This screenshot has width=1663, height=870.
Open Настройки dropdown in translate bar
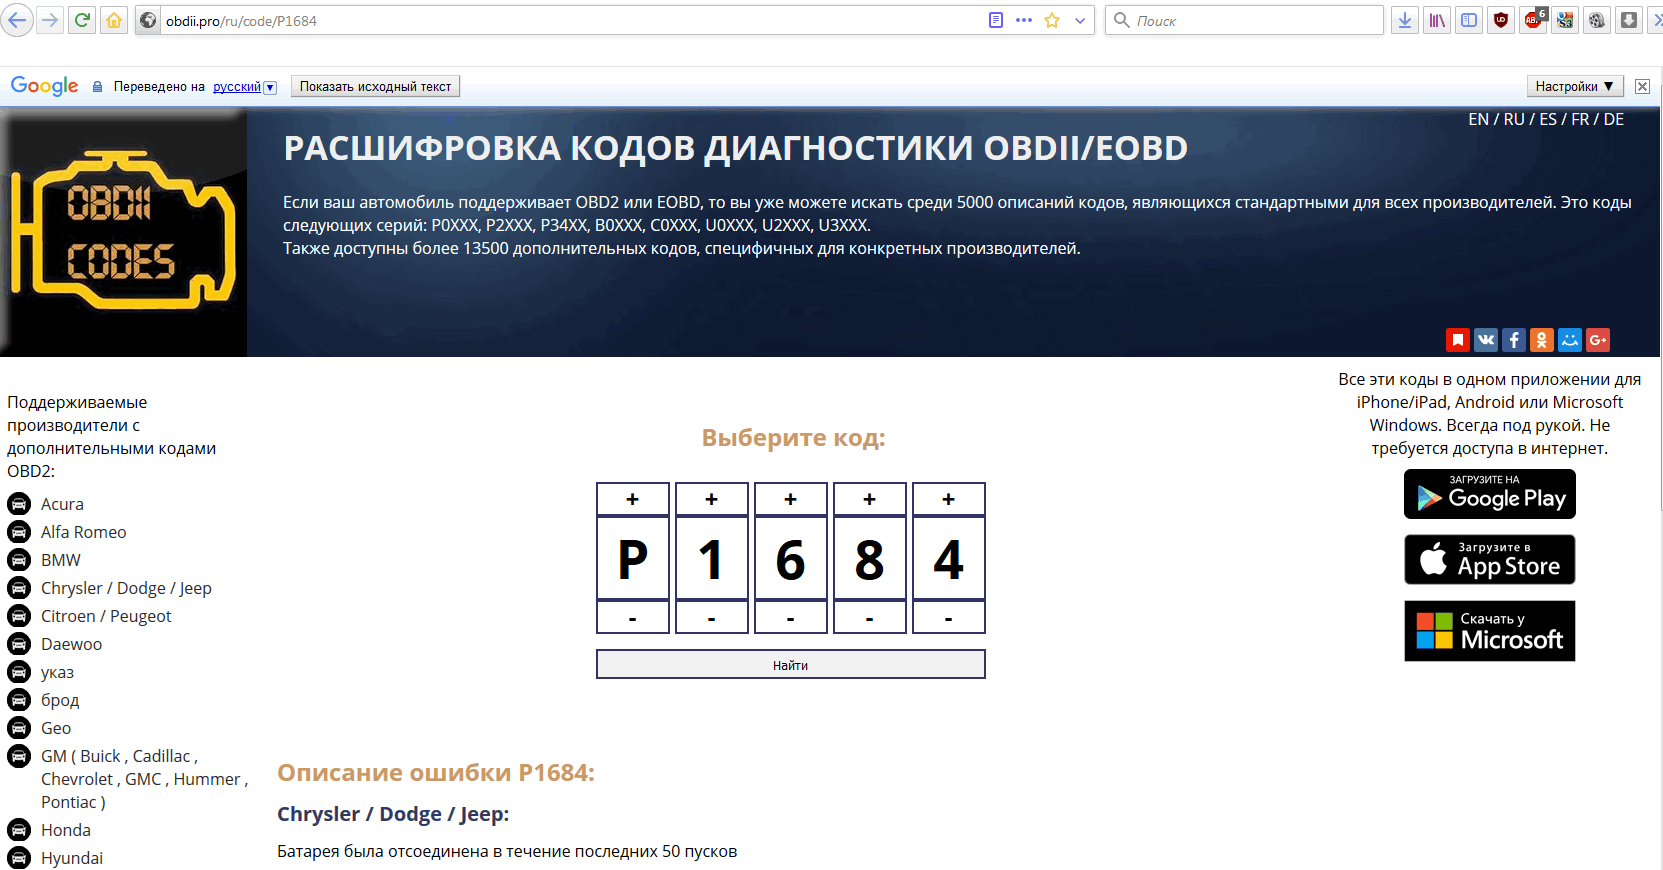point(1574,87)
